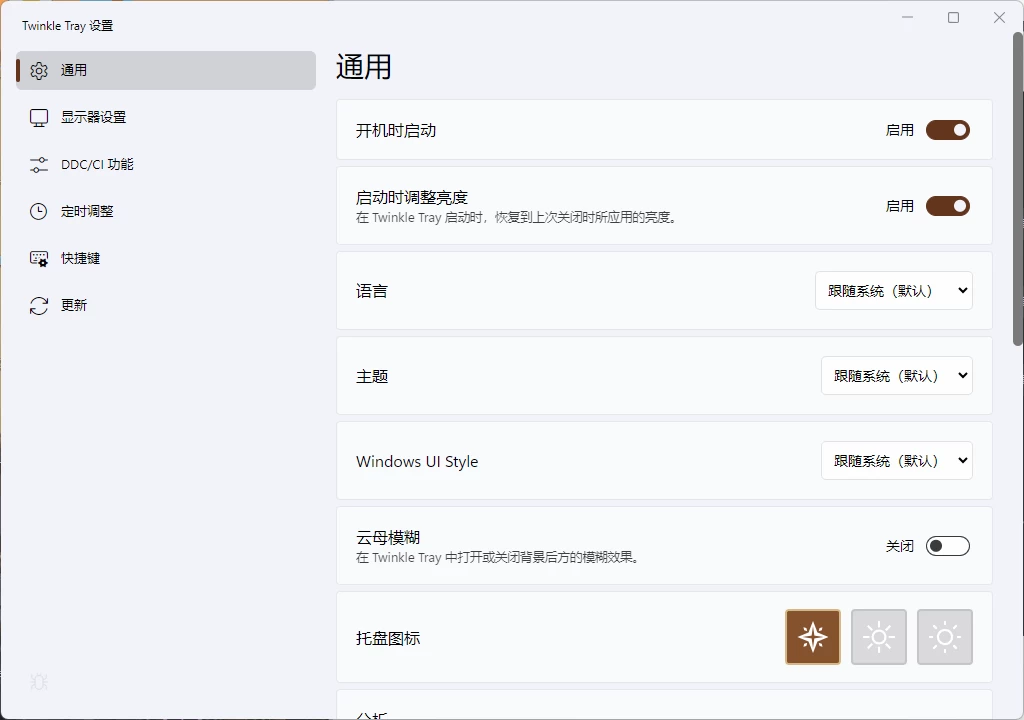Turn off 启动时调整亮度
Image resolution: width=1024 pixels, height=720 pixels.
(x=947, y=205)
